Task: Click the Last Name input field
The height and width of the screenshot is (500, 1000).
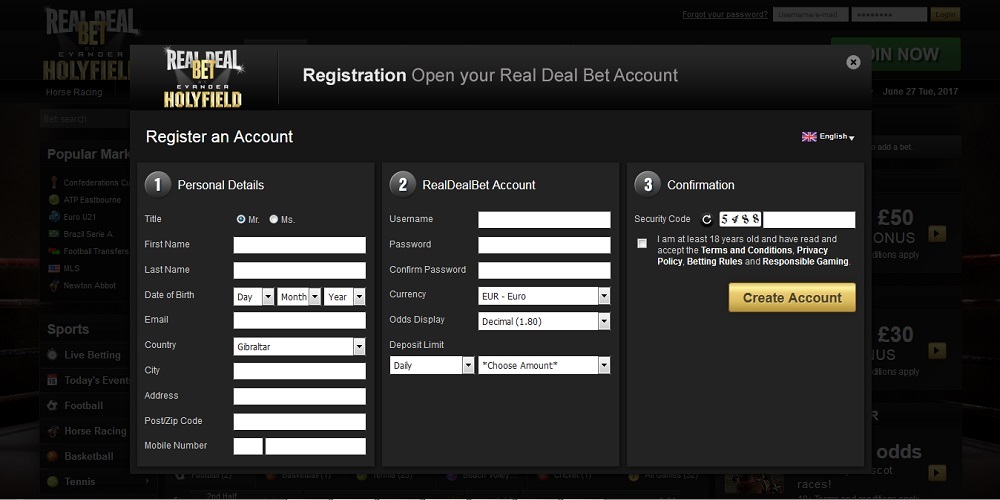Action: [x=300, y=270]
